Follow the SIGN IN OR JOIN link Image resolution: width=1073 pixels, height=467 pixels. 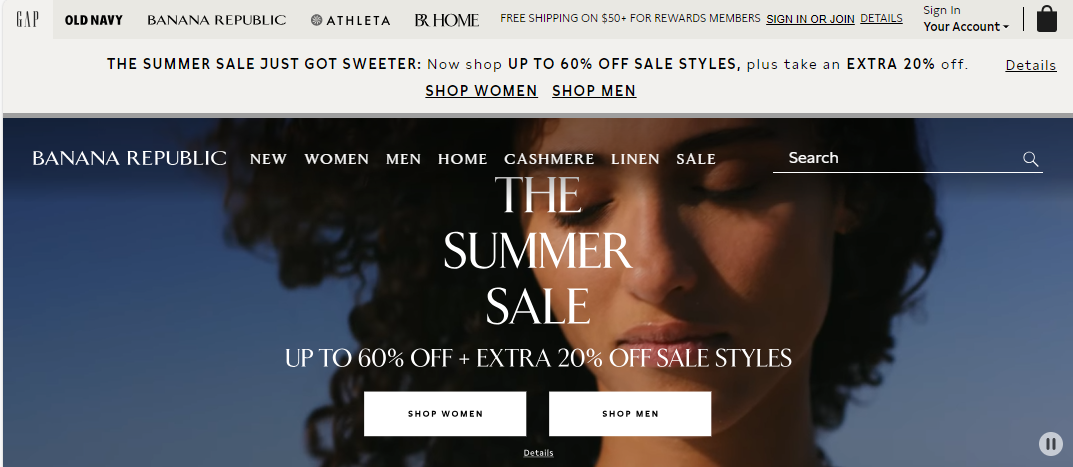point(810,19)
